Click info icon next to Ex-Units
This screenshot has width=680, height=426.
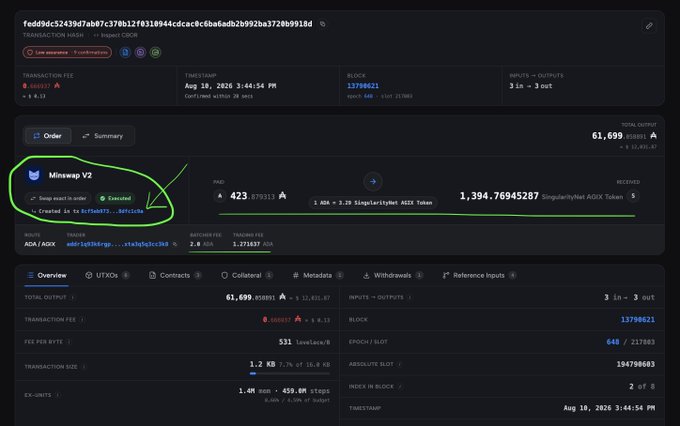pyautogui.click(x=58, y=395)
